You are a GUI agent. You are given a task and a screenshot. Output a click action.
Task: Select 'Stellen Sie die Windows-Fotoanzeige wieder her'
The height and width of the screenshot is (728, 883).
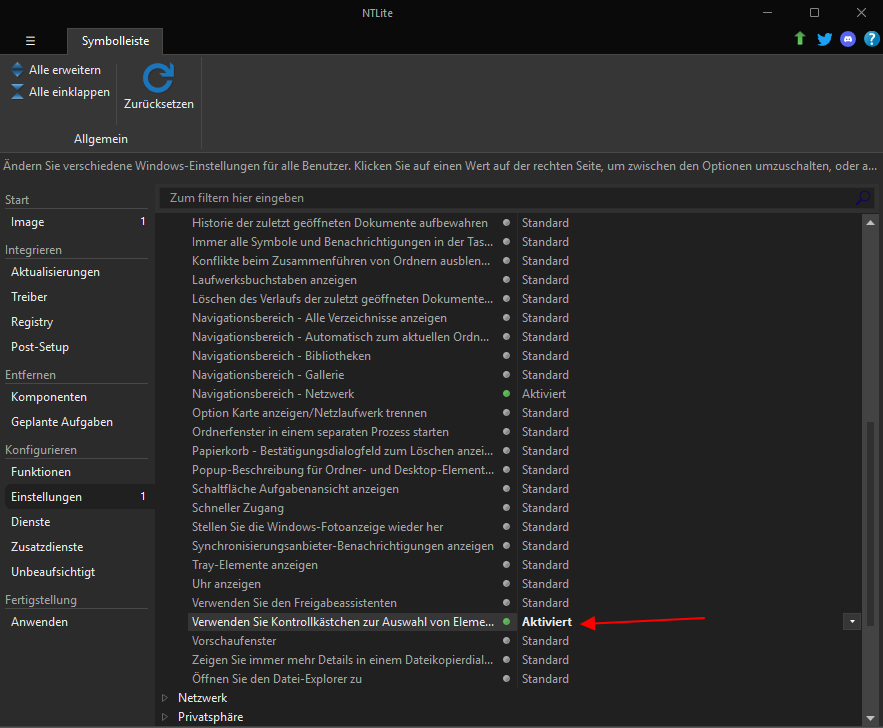(x=317, y=527)
